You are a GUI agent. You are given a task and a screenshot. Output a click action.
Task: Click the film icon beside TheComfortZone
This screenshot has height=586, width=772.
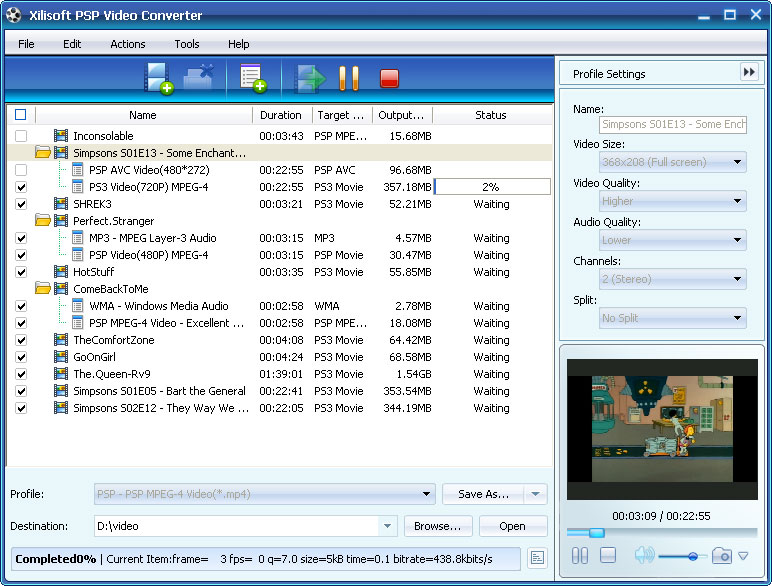61,340
